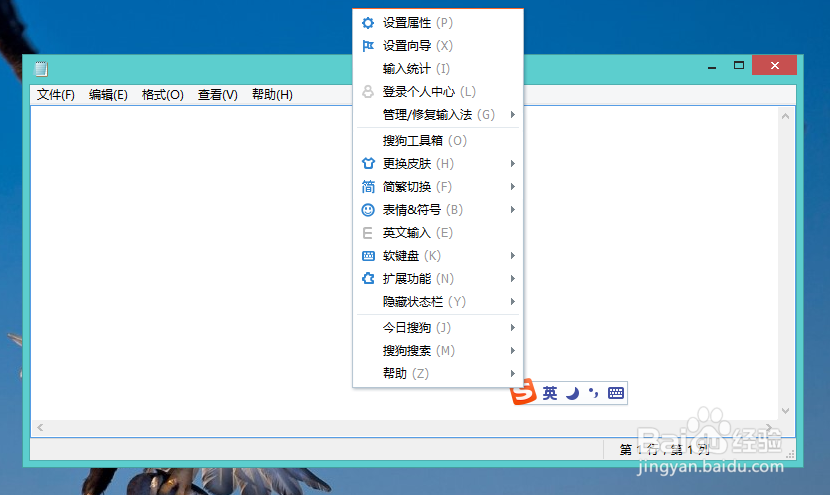Toggle 英 language mode on the Sogou bar
Viewport: 830px width, 495px height.
(x=549, y=393)
